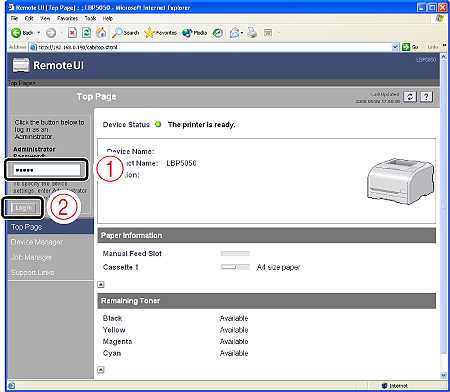Click the Forward navigation arrow
Viewport: 450px width, 392px height.
tap(51, 33)
